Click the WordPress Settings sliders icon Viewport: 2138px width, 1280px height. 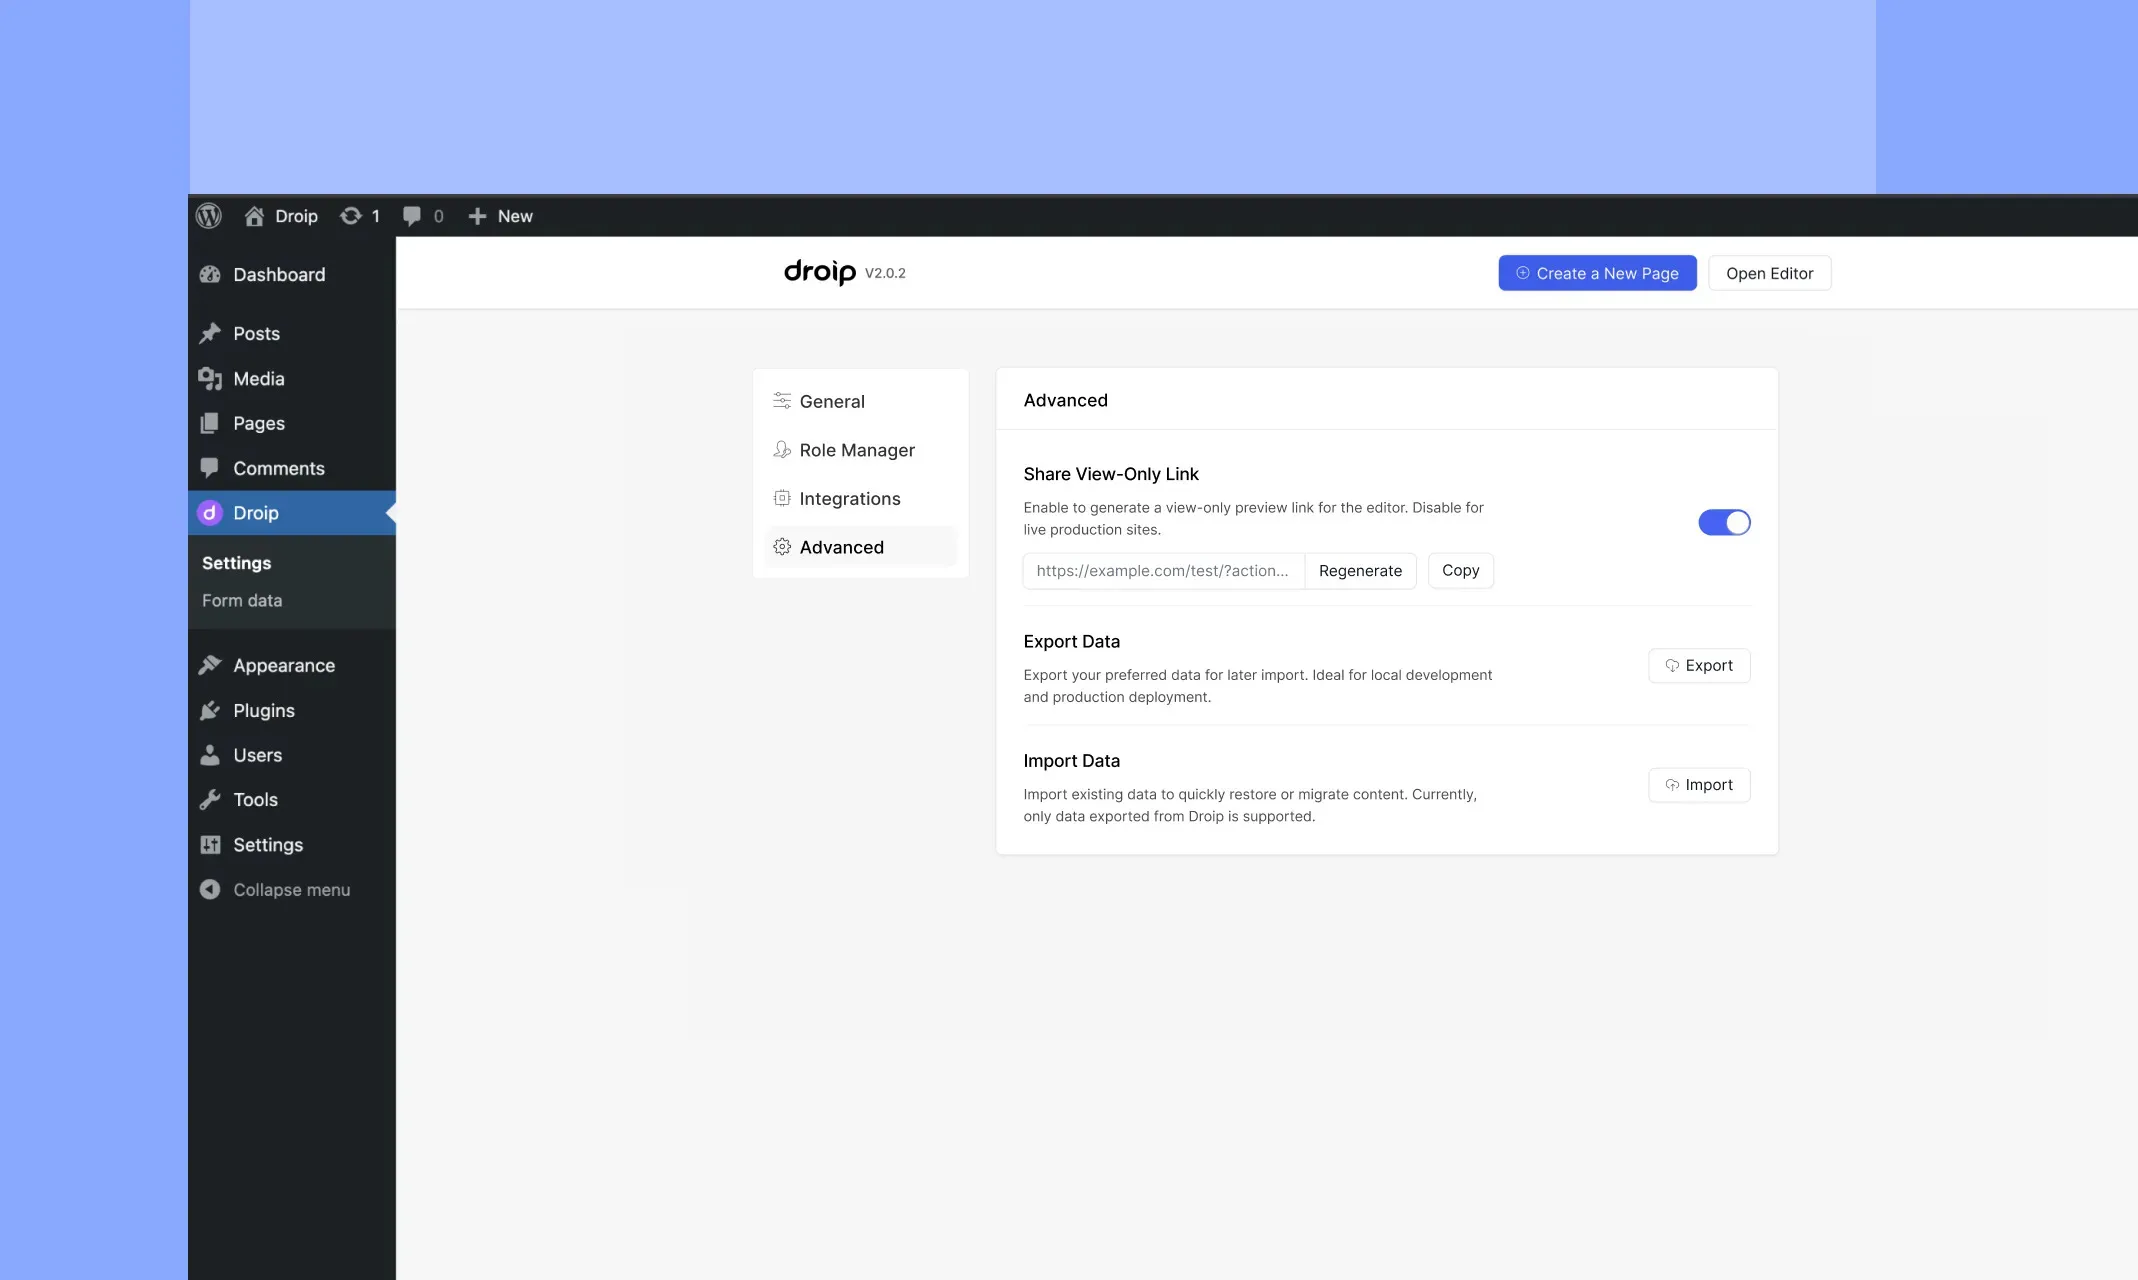click(210, 845)
